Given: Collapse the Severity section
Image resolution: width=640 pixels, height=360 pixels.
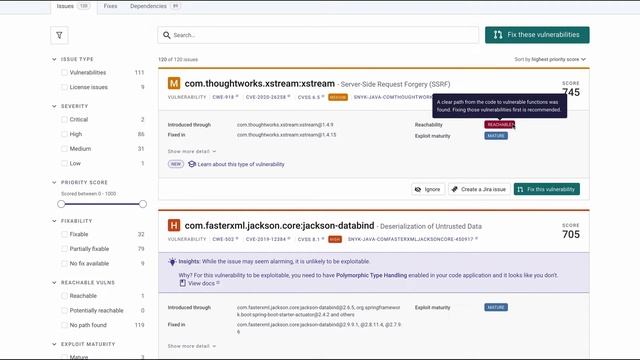Looking at the screenshot, I should coord(54,106).
